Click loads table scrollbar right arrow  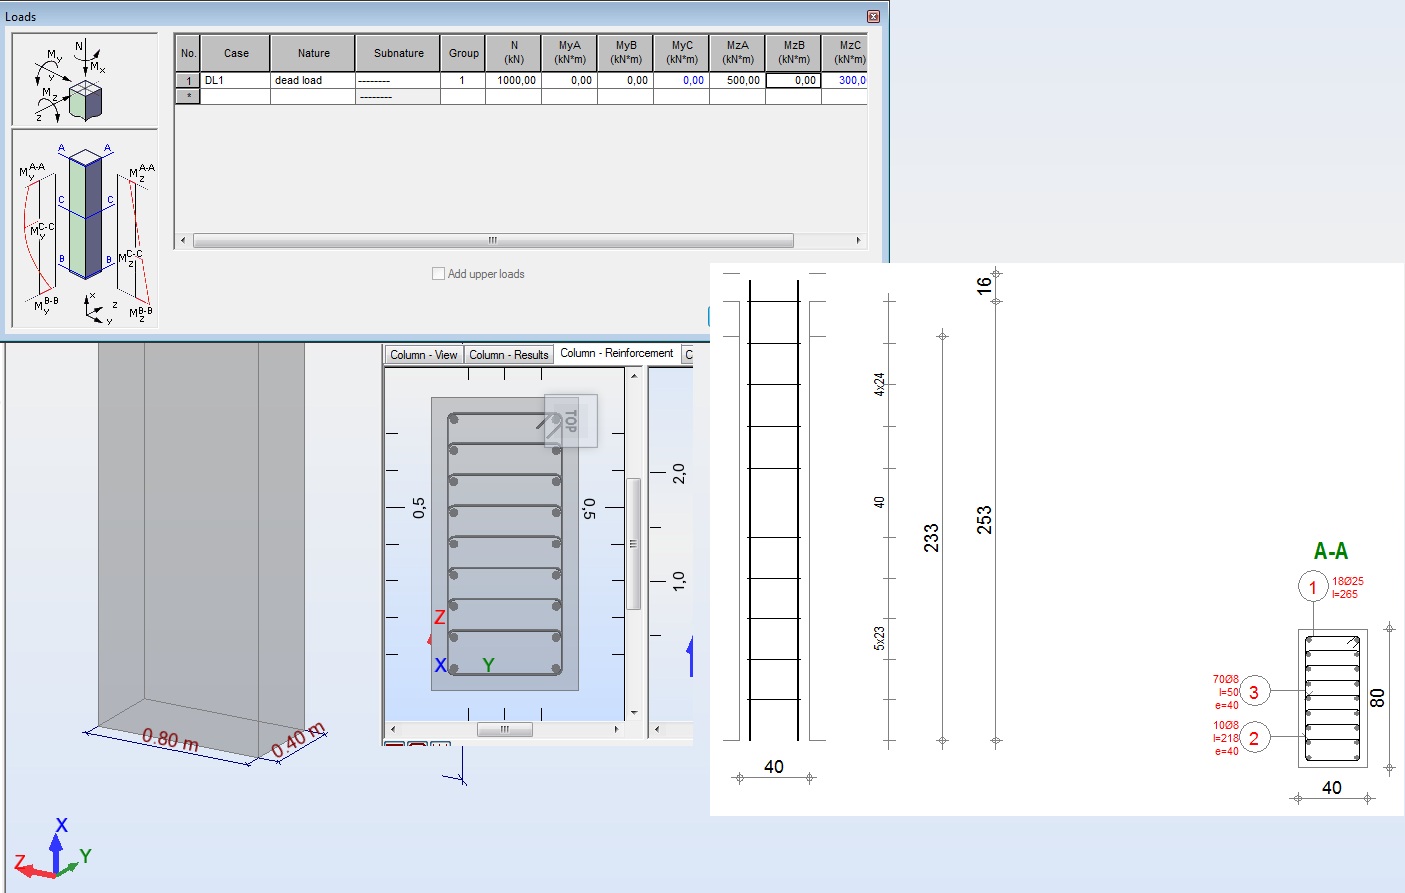(x=858, y=240)
